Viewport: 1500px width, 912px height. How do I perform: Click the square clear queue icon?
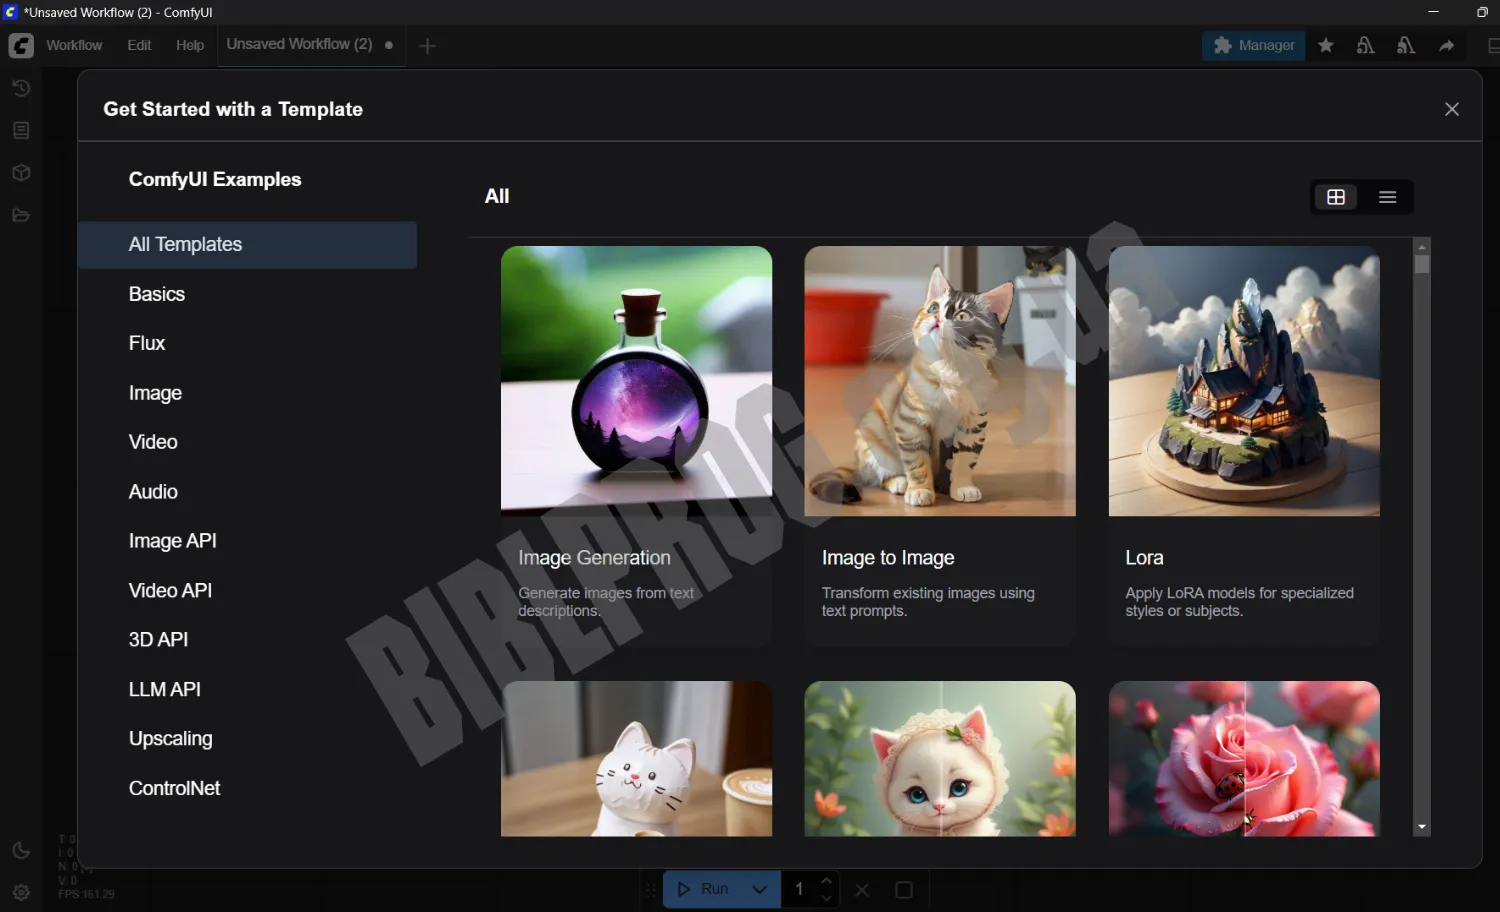click(904, 889)
